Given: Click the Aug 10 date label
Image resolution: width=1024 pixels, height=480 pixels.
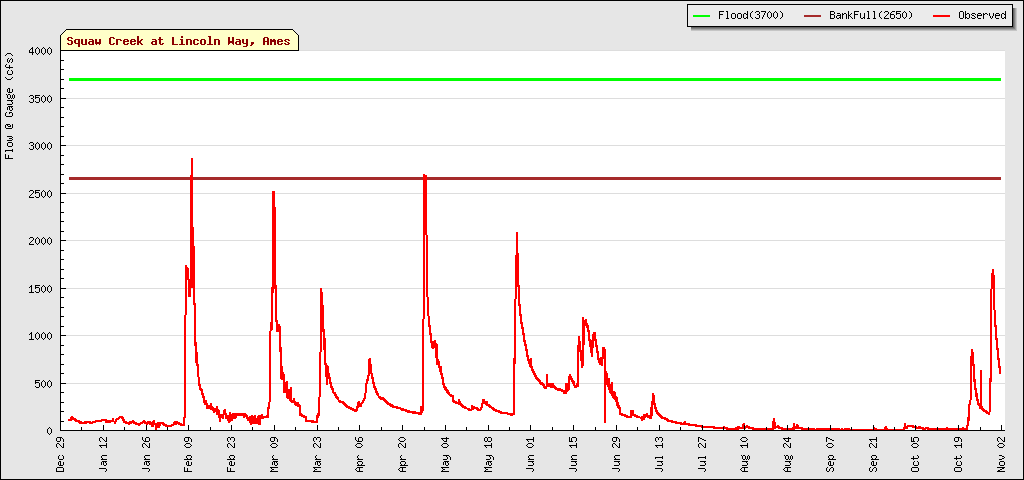Looking at the screenshot, I should point(745,455).
